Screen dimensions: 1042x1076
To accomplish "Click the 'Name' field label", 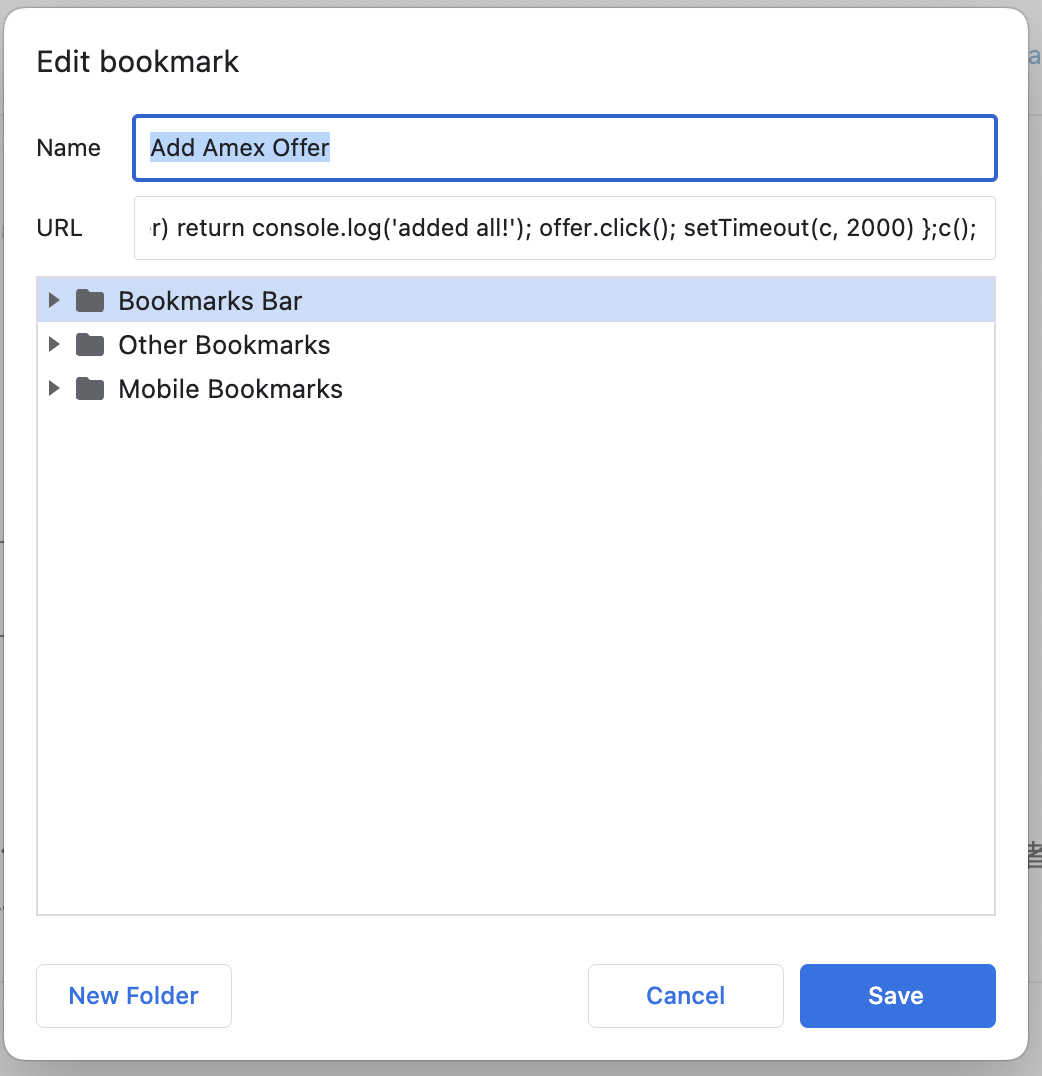I will click(x=69, y=148).
